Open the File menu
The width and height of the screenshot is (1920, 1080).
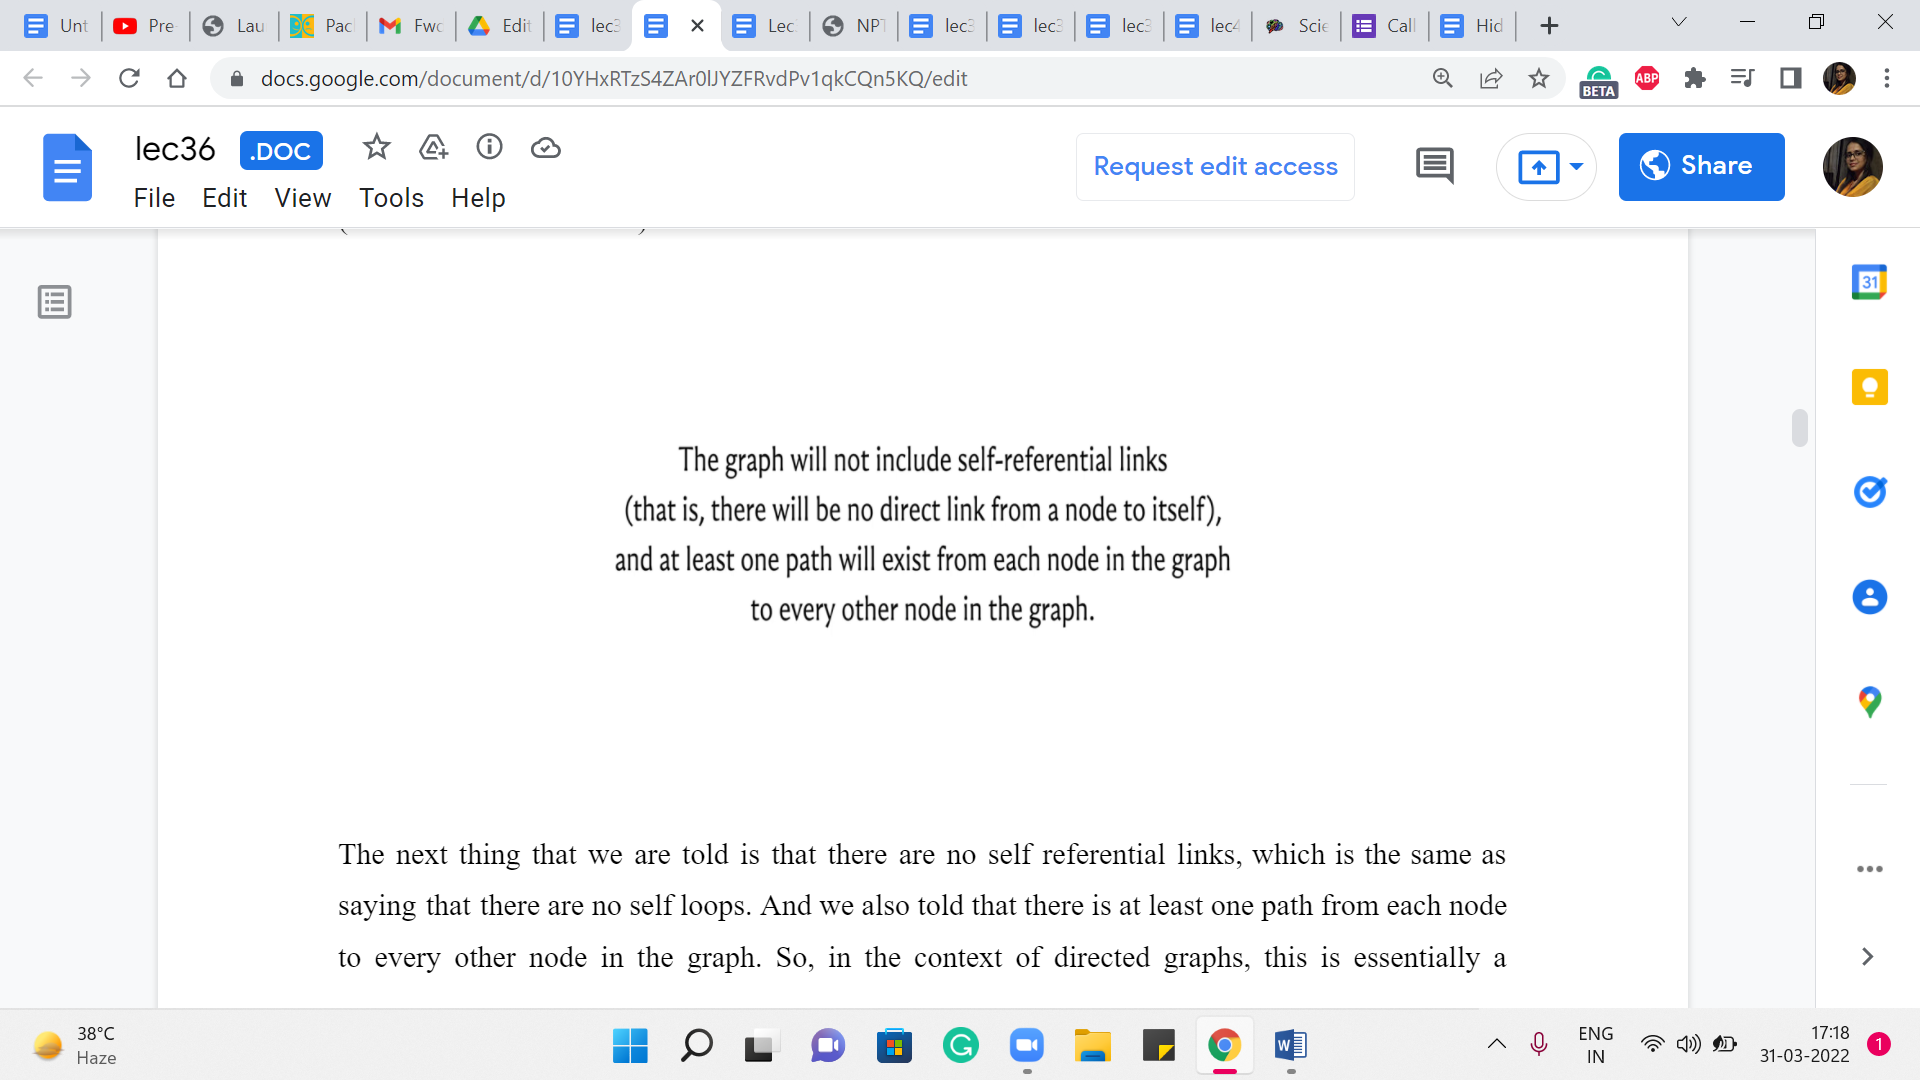click(x=154, y=198)
